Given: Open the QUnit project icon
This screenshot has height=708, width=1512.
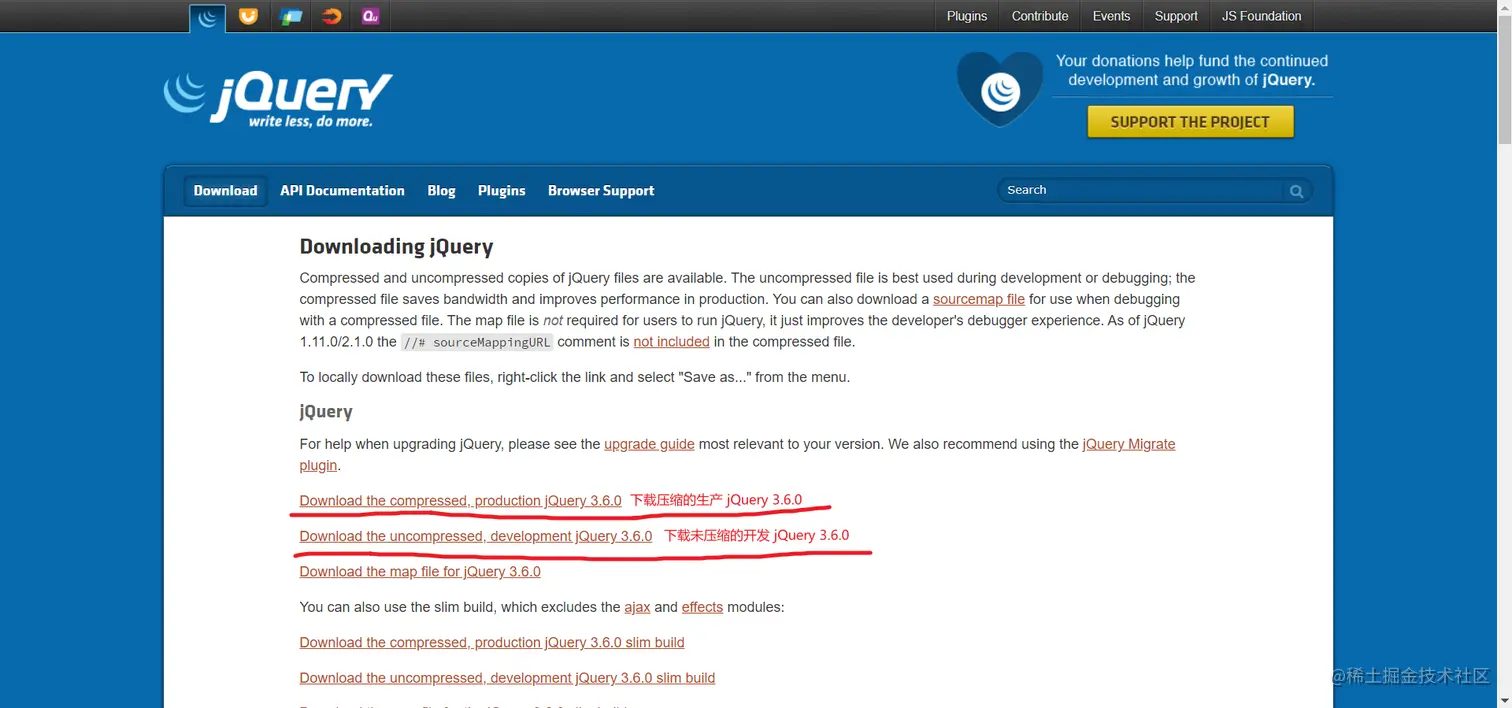Looking at the screenshot, I should (371, 16).
